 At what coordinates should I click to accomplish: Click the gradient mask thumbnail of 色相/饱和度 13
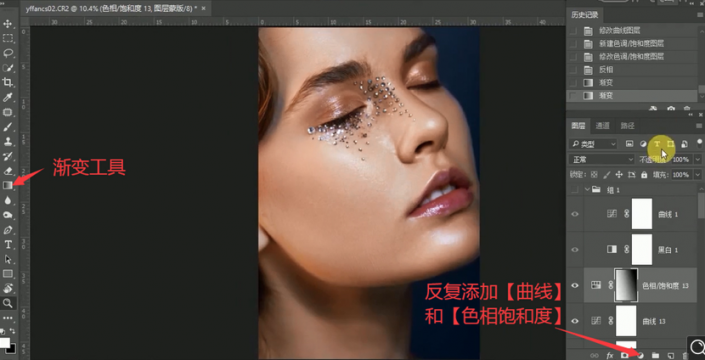[626, 285]
